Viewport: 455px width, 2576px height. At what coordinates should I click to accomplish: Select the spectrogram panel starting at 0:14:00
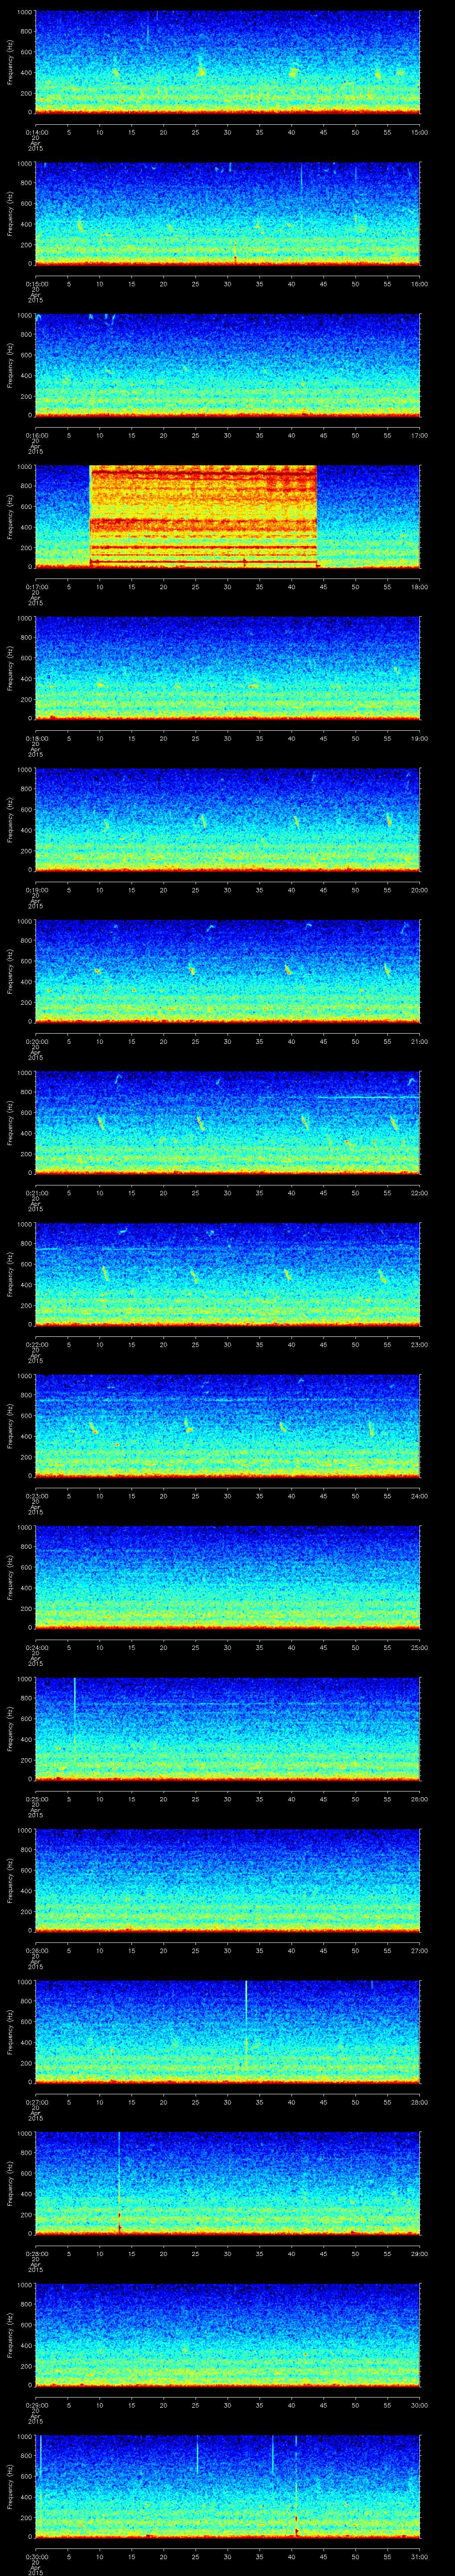click(x=227, y=63)
